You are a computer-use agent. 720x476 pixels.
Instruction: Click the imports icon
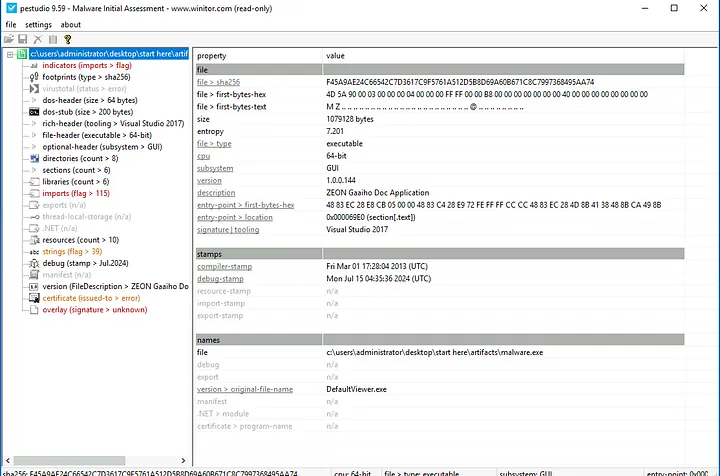coord(34,193)
